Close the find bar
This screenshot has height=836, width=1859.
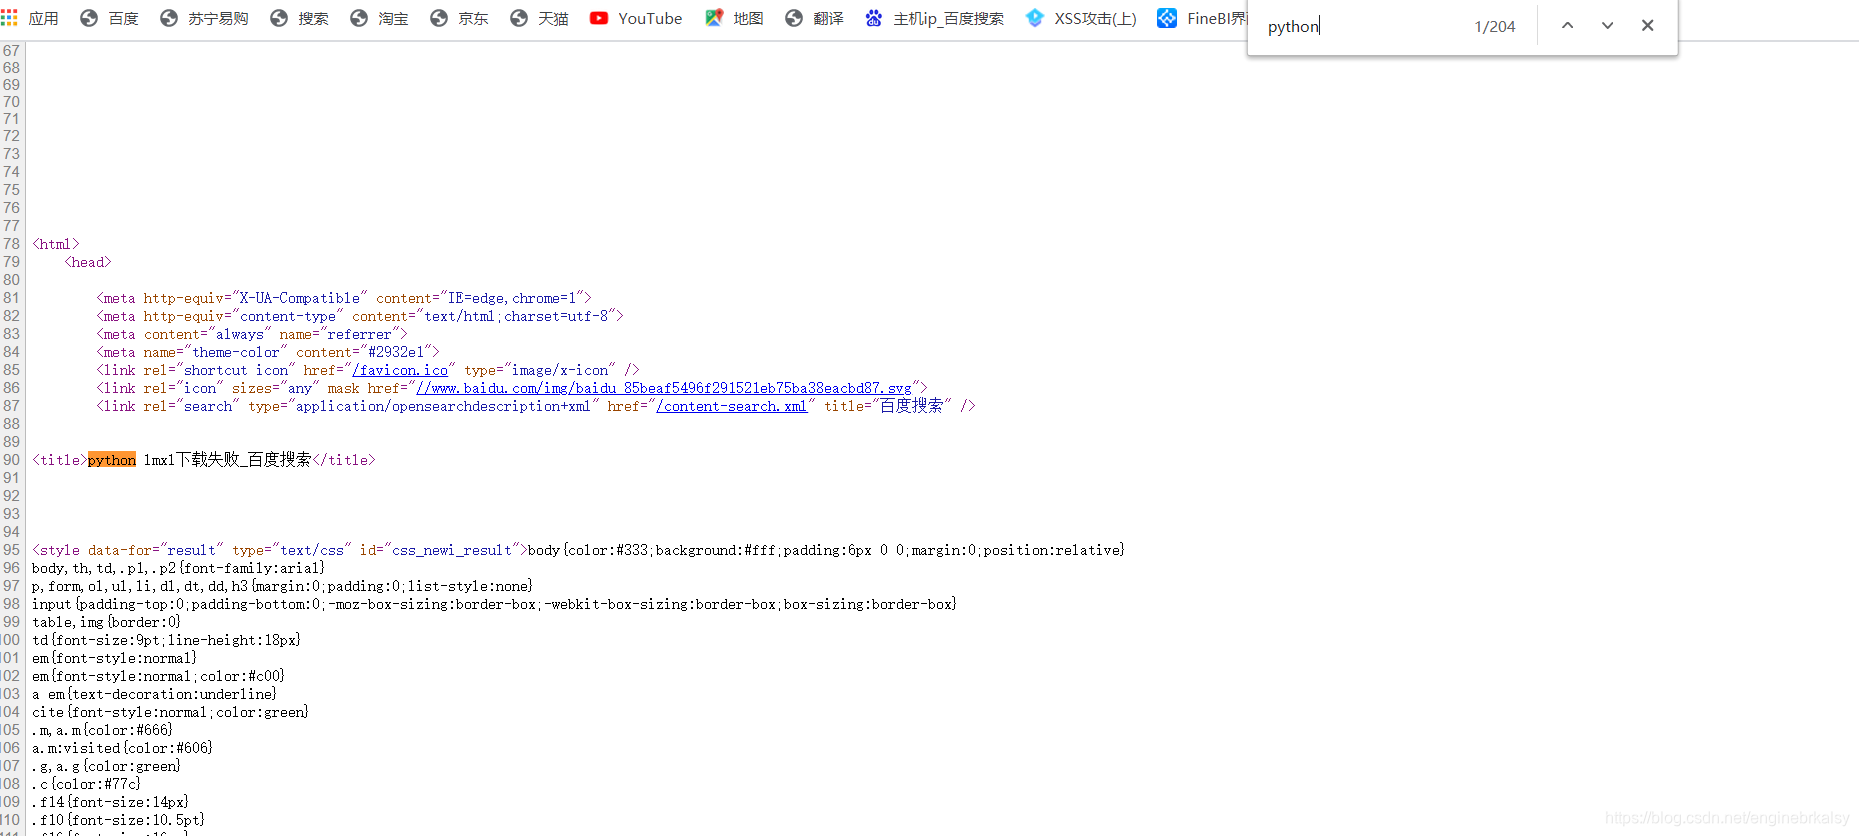[1647, 26]
